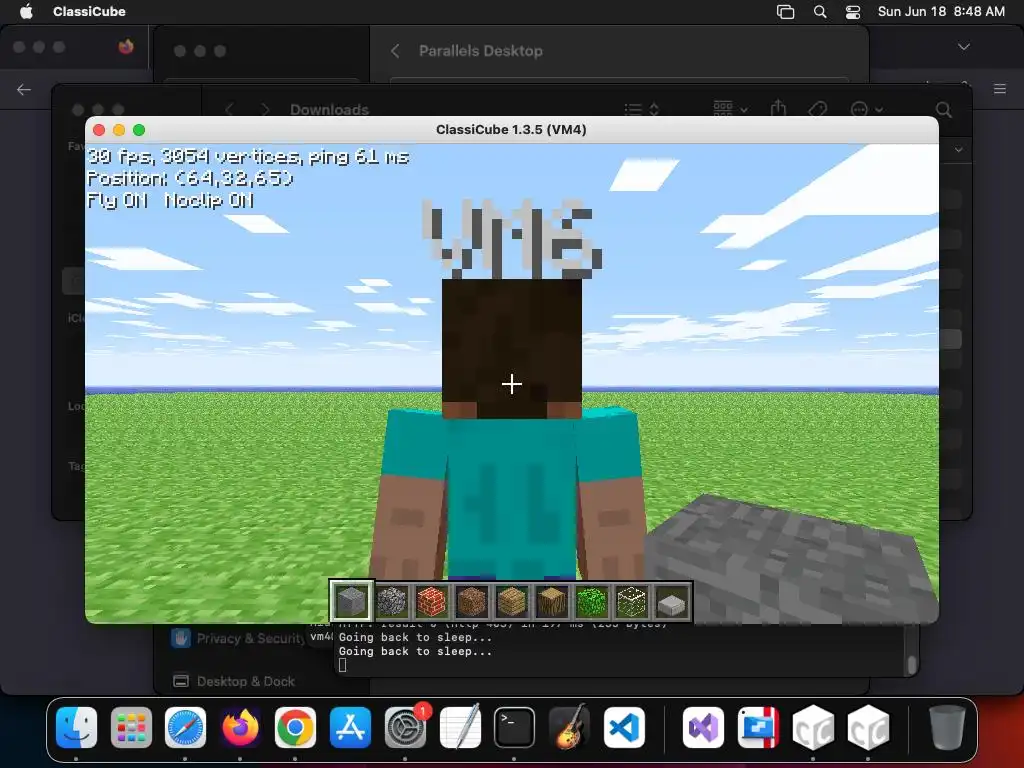Screen dimensions: 1024x768
Task: Open GarageBand from the Dock
Action: coord(569,727)
